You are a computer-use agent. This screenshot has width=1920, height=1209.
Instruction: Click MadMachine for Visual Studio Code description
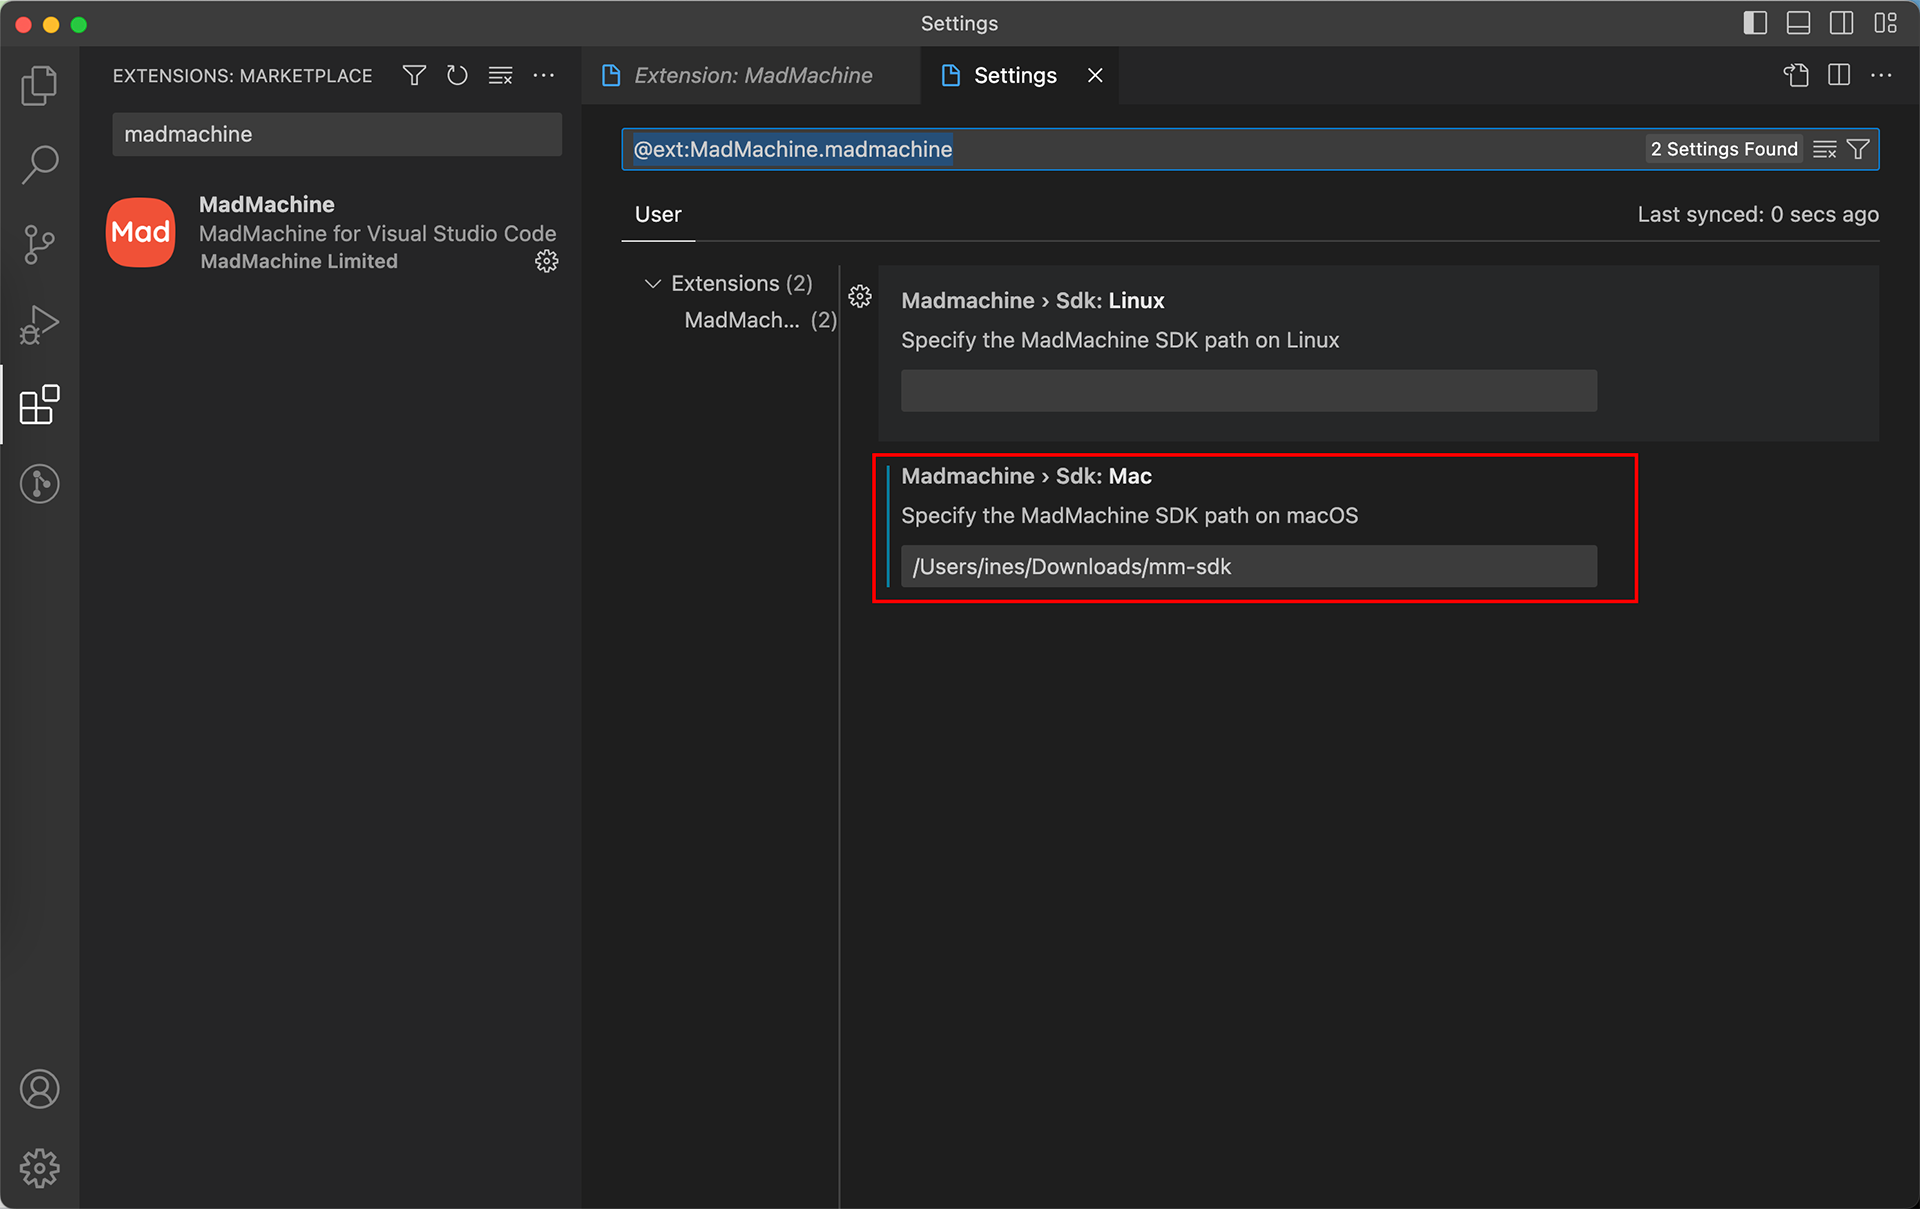click(x=378, y=233)
